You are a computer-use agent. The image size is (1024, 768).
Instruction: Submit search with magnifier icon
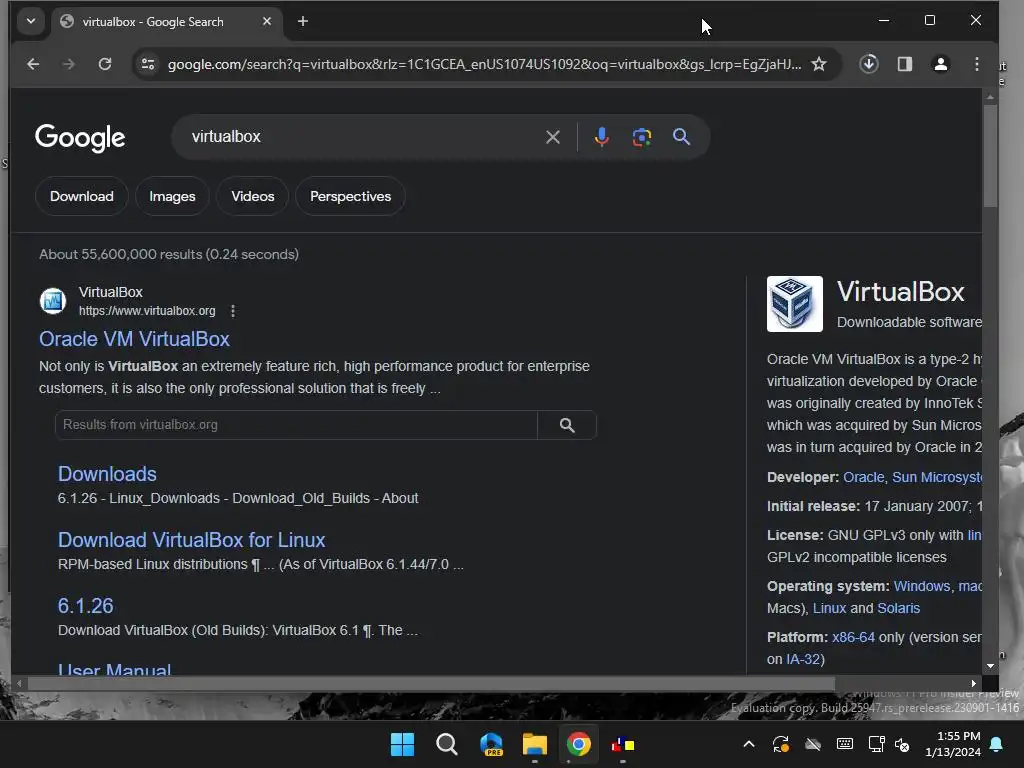(x=681, y=137)
